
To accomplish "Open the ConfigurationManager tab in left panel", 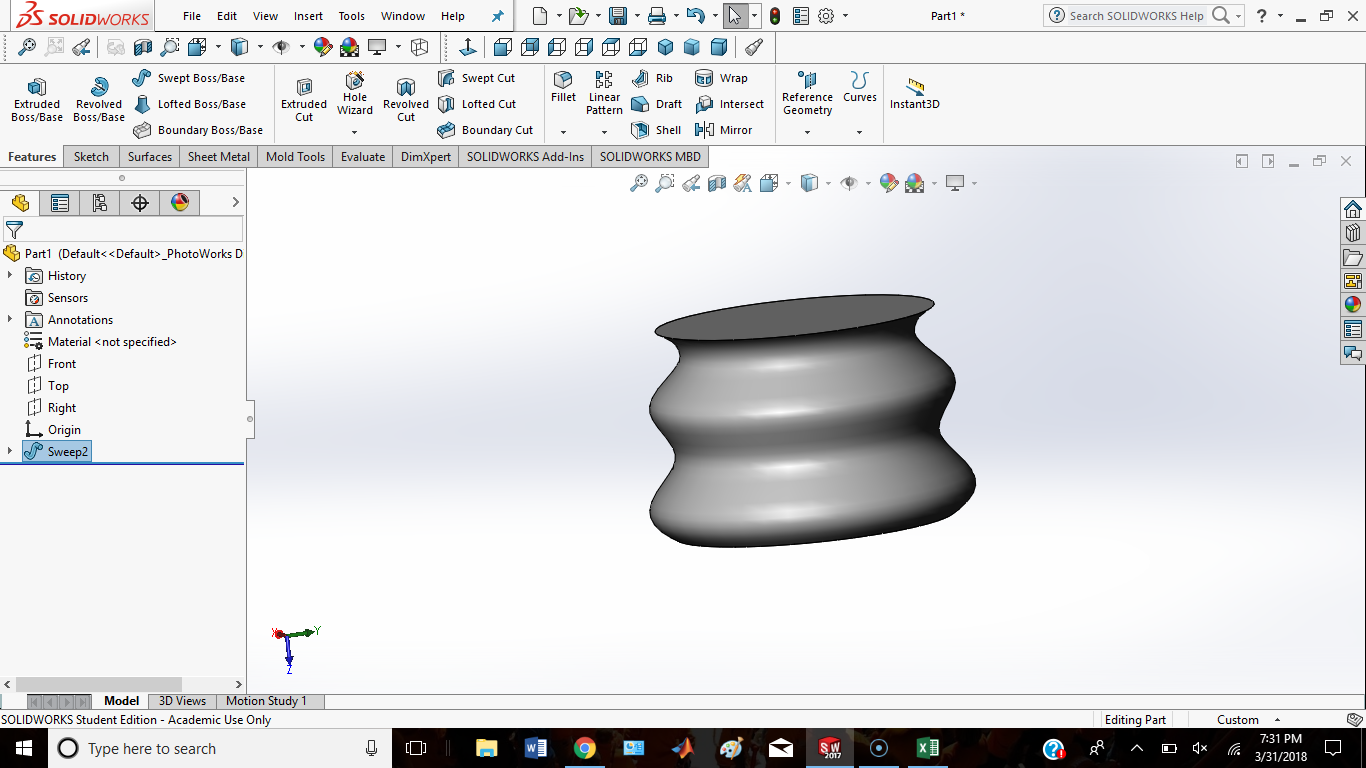I will tap(100, 203).
